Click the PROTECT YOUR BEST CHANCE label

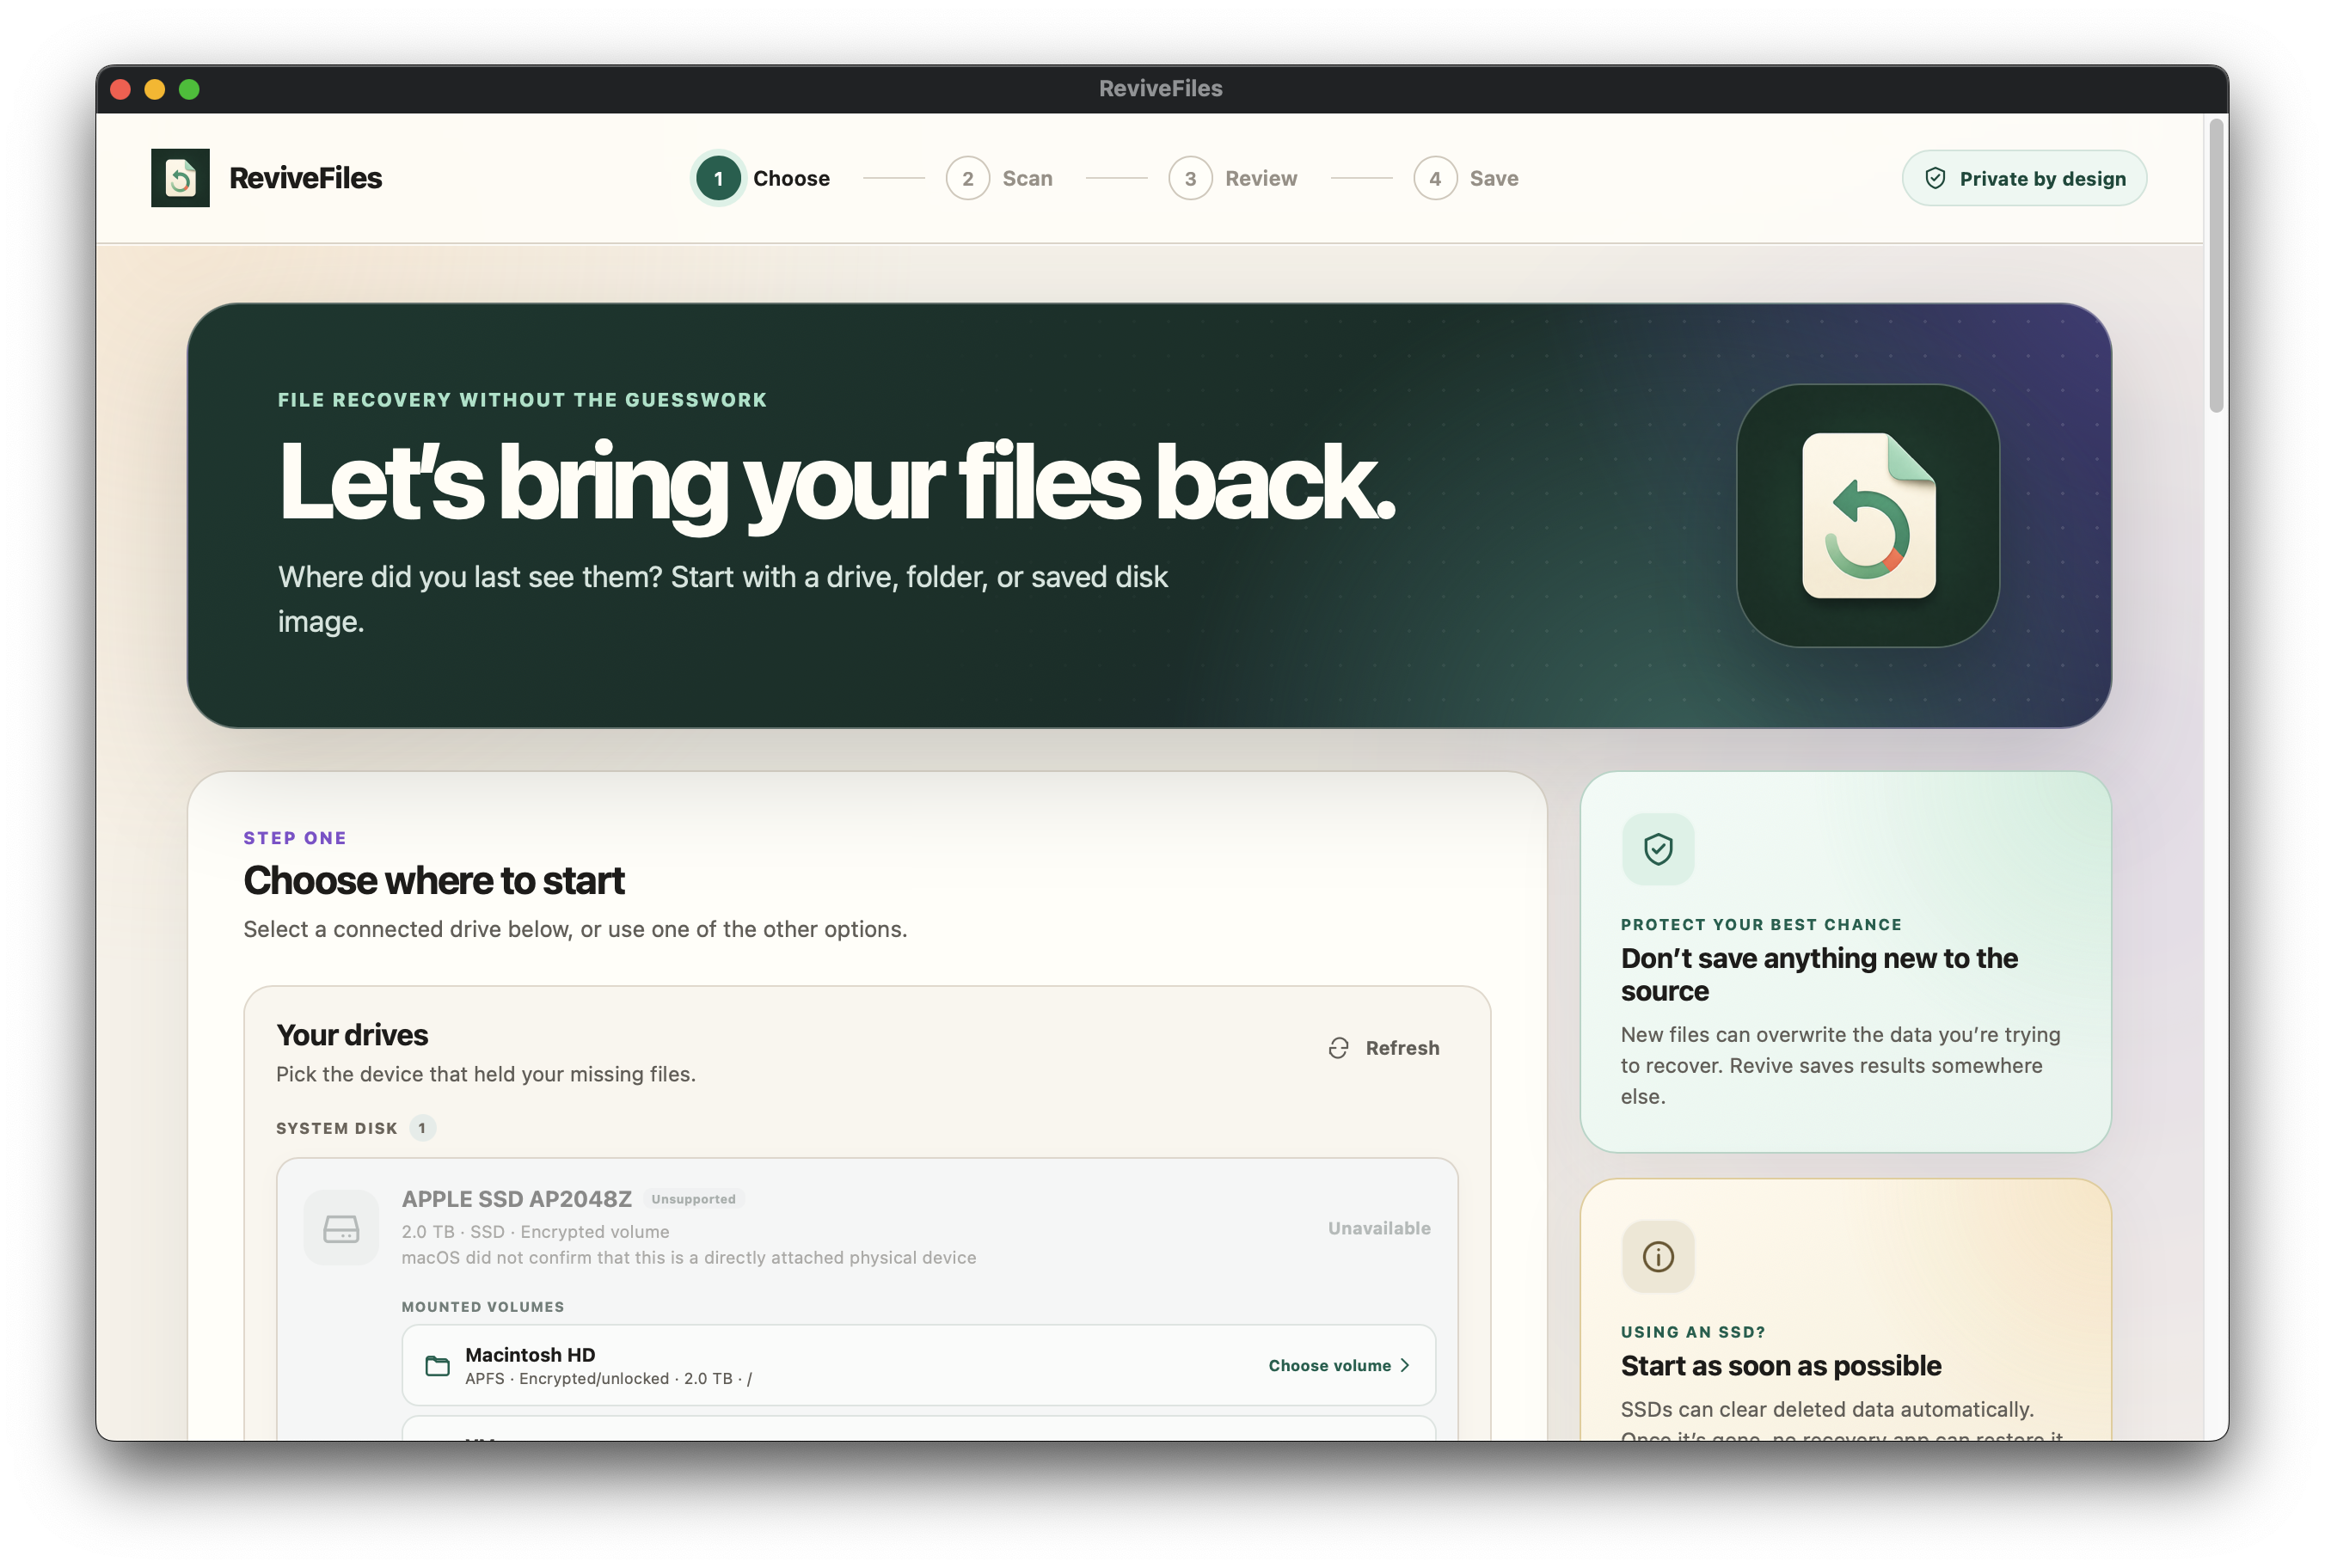(1760, 925)
